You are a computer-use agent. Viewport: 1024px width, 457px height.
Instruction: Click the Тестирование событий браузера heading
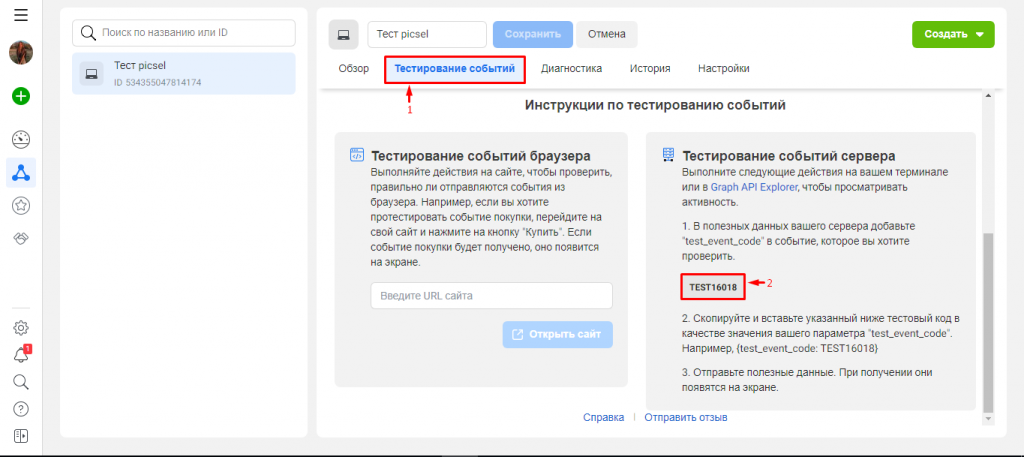pyautogui.click(x=481, y=156)
